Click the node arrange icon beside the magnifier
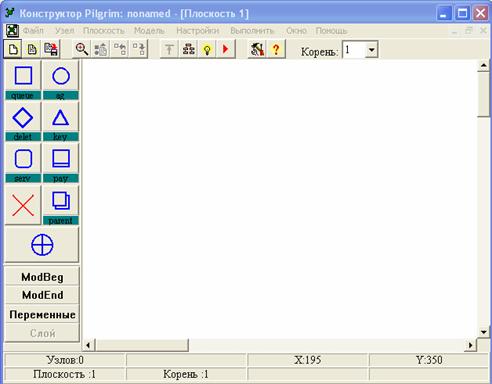 tap(101, 49)
